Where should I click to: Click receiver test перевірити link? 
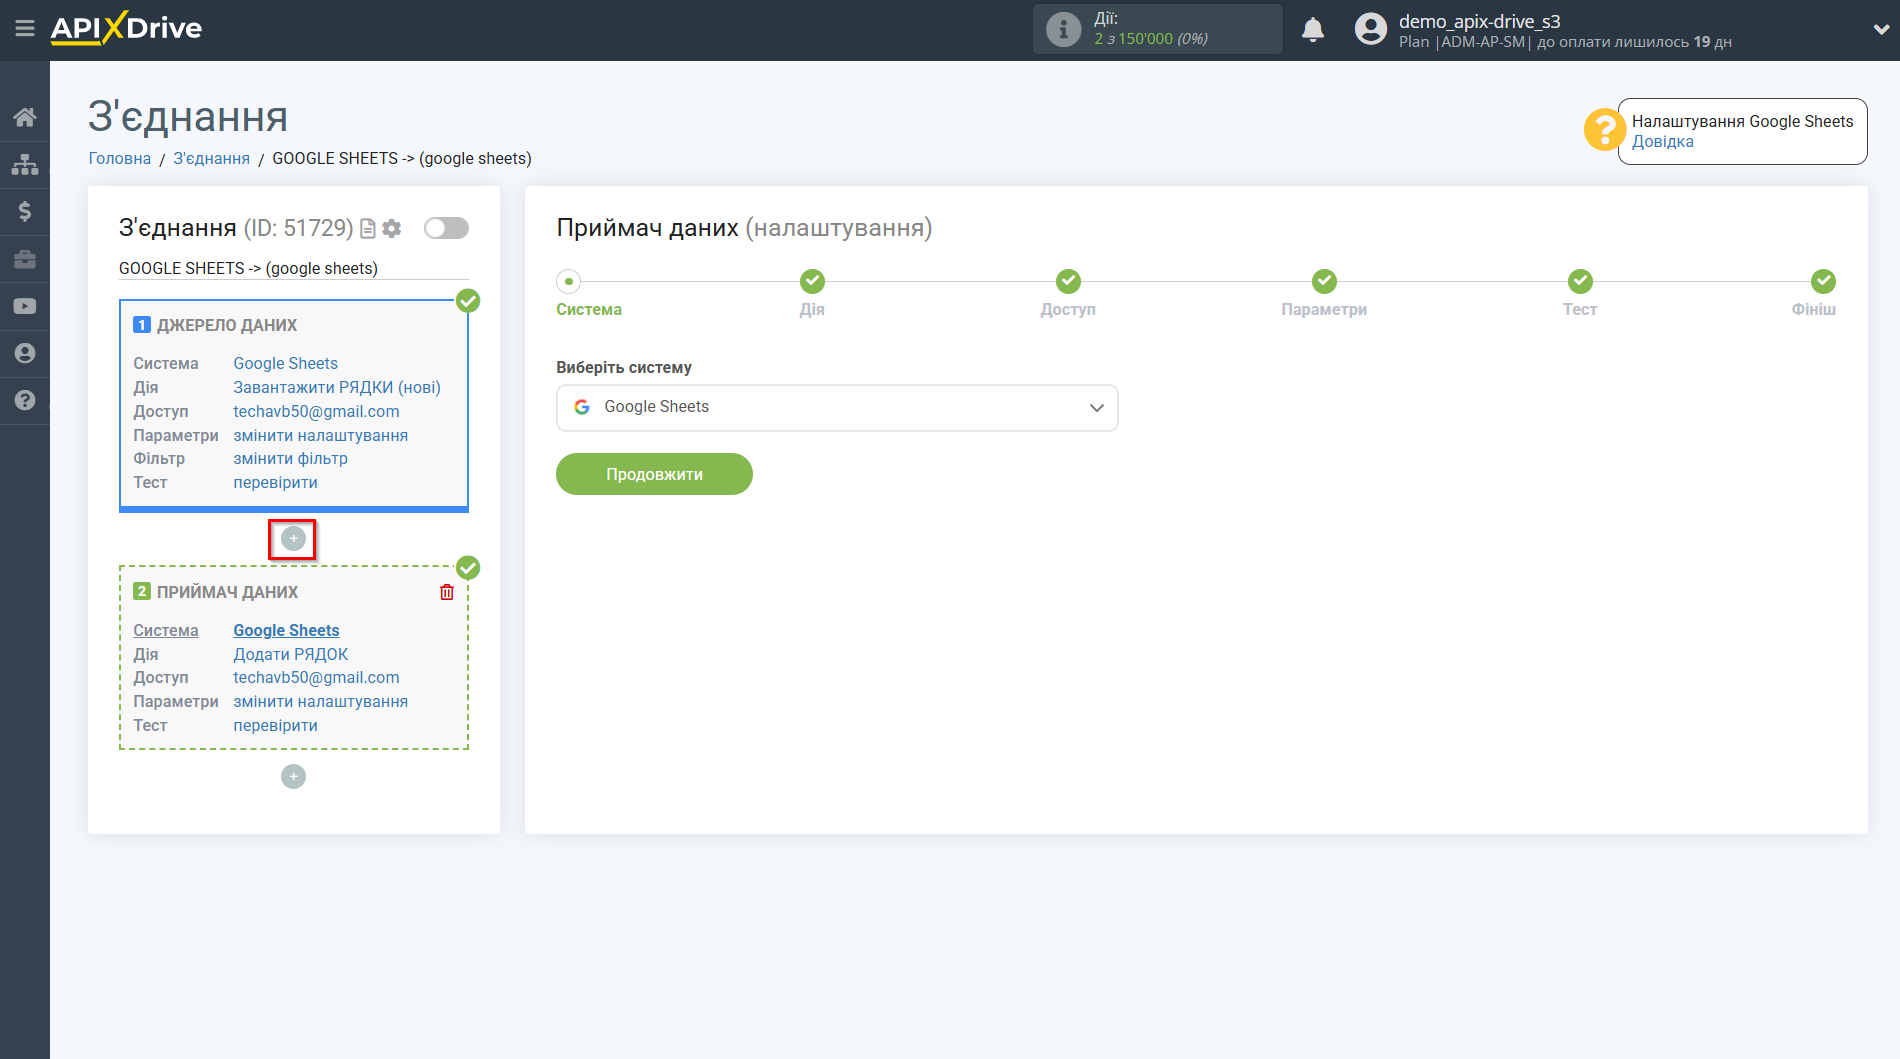pos(275,726)
